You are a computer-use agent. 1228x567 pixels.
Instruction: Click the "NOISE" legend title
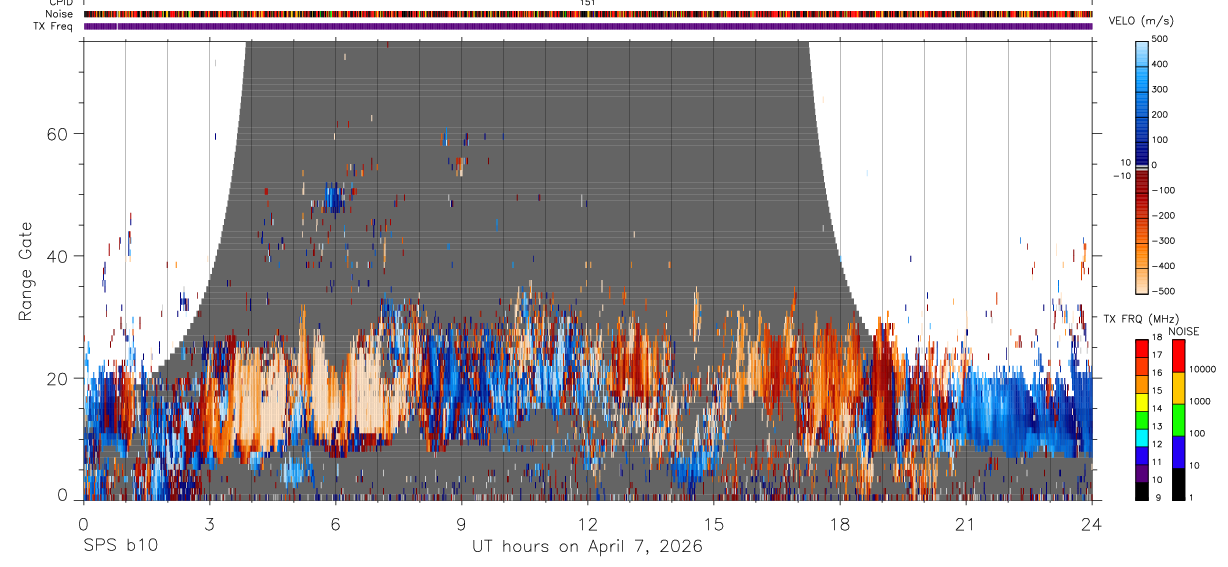click(1183, 331)
